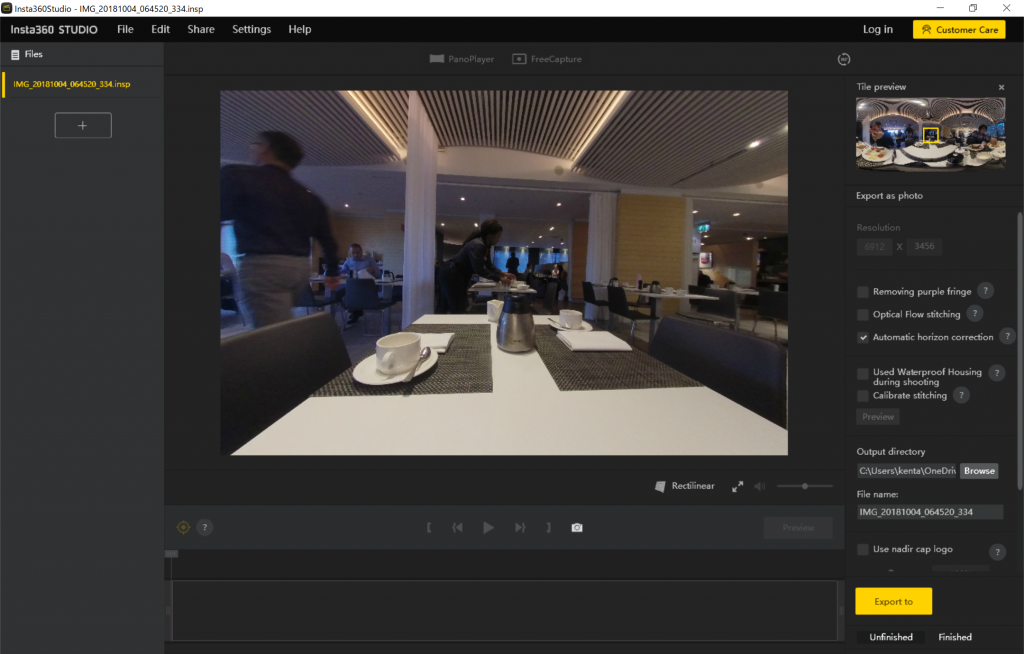Click the Export to button
The height and width of the screenshot is (654, 1024).
point(893,601)
